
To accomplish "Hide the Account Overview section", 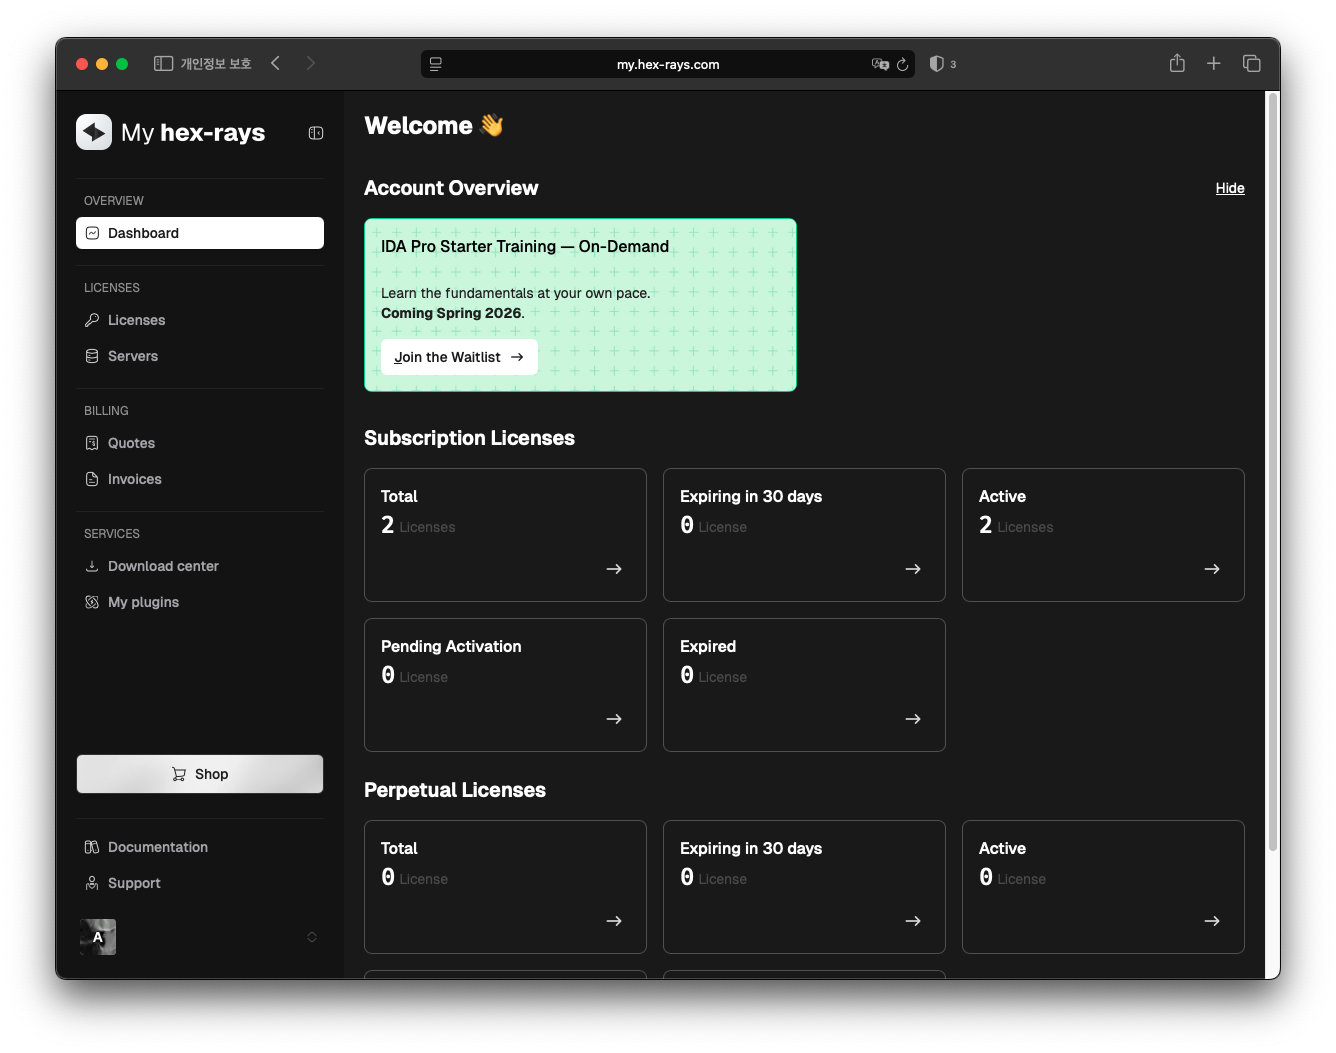I will (1229, 188).
